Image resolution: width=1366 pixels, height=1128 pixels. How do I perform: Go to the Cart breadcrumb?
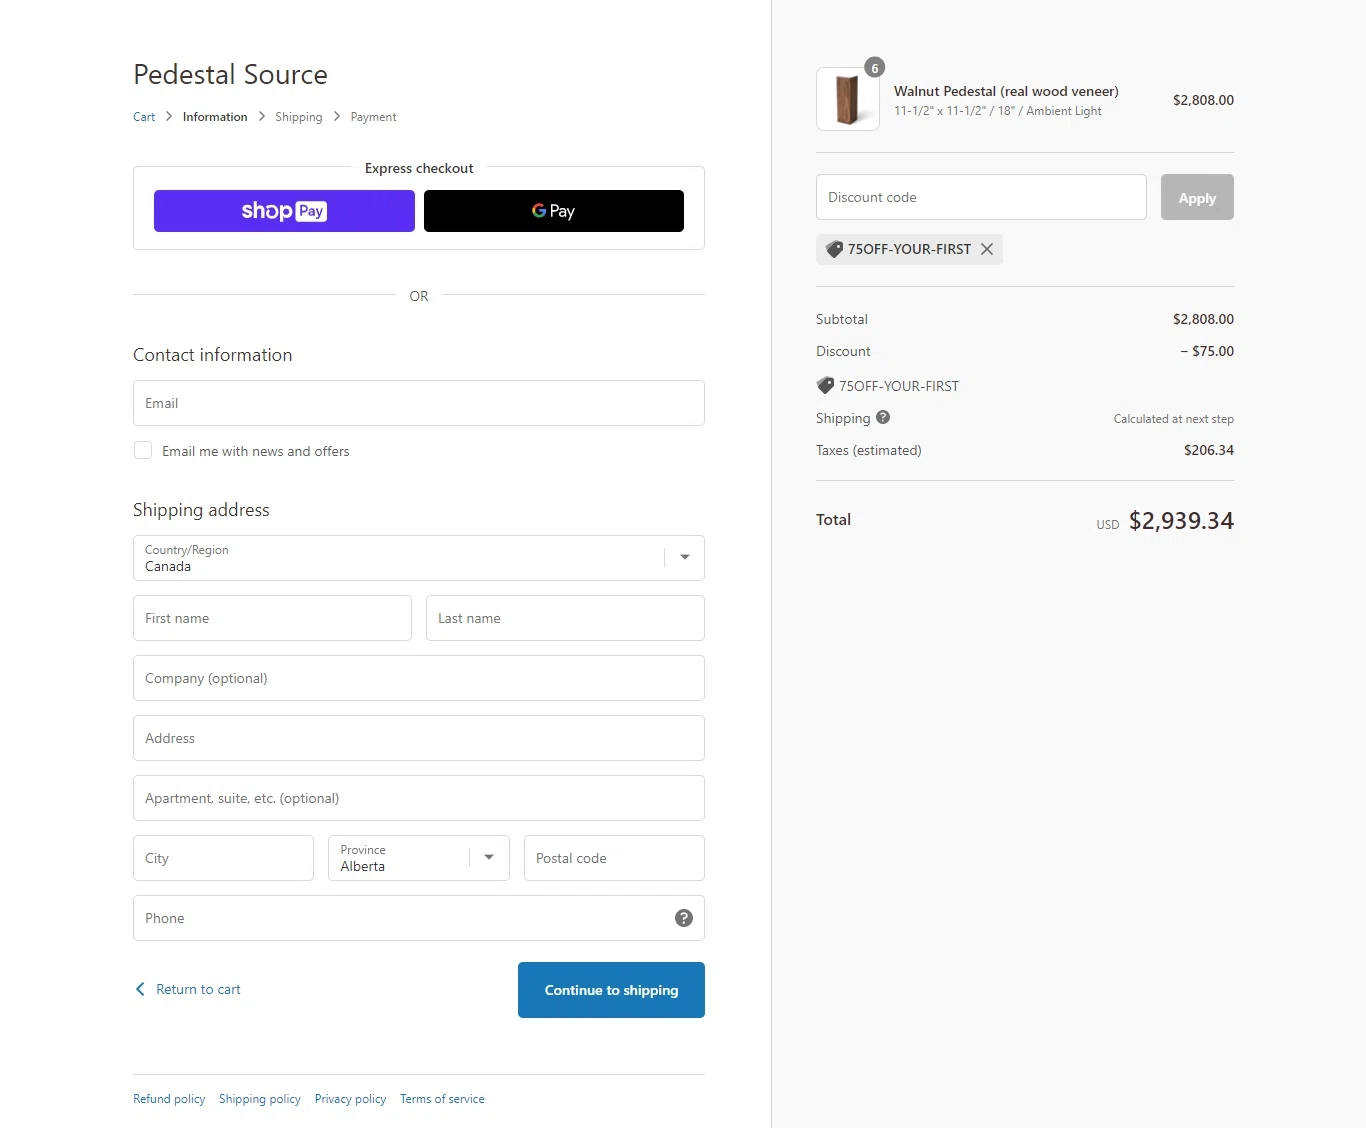pyautogui.click(x=144, y=117)
